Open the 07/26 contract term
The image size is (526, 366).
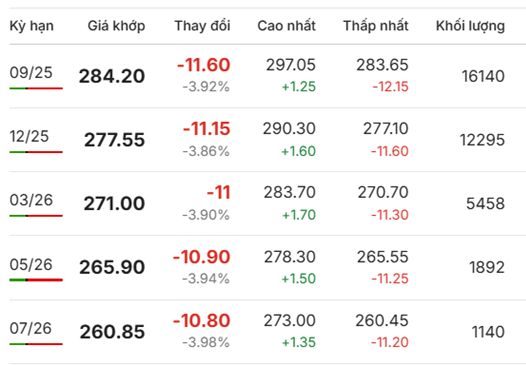coord(31,328)
